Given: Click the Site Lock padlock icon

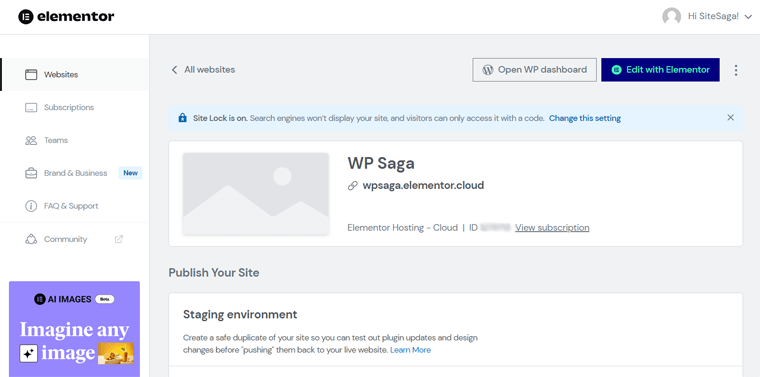Looking at the screenshot, I should tap(182, 118).
